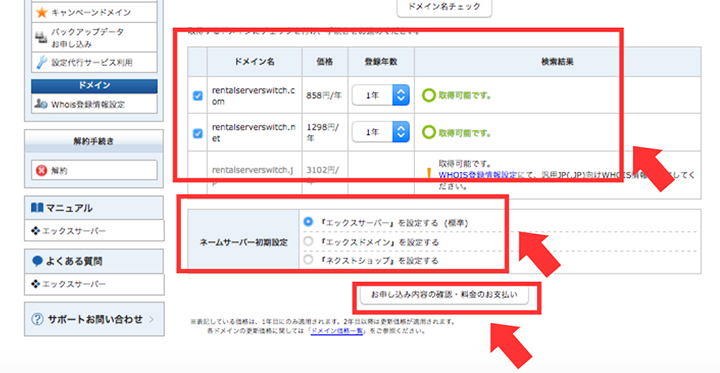Image resolution: width=720 pixels, height=373 pixels.
Task: Open the WHOIS登録情報設定 hyperlink in the .jp row
Action: click(x=478, y=175)
